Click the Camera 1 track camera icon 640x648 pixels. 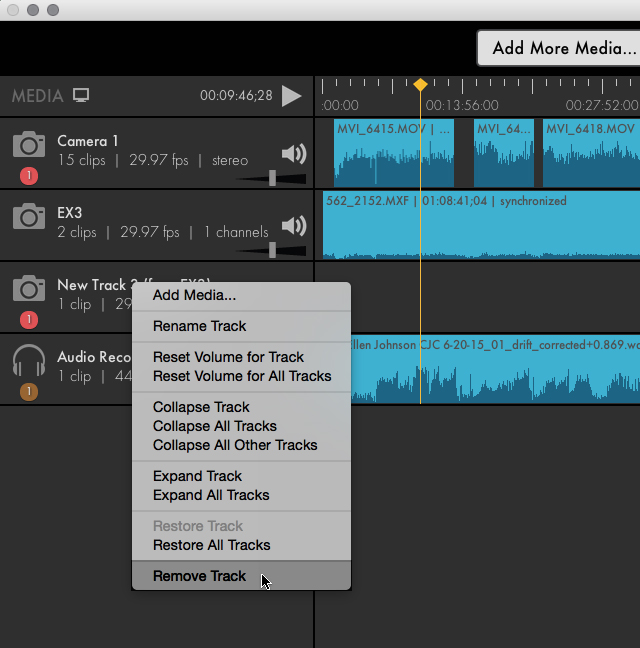[x=29, y=144]
